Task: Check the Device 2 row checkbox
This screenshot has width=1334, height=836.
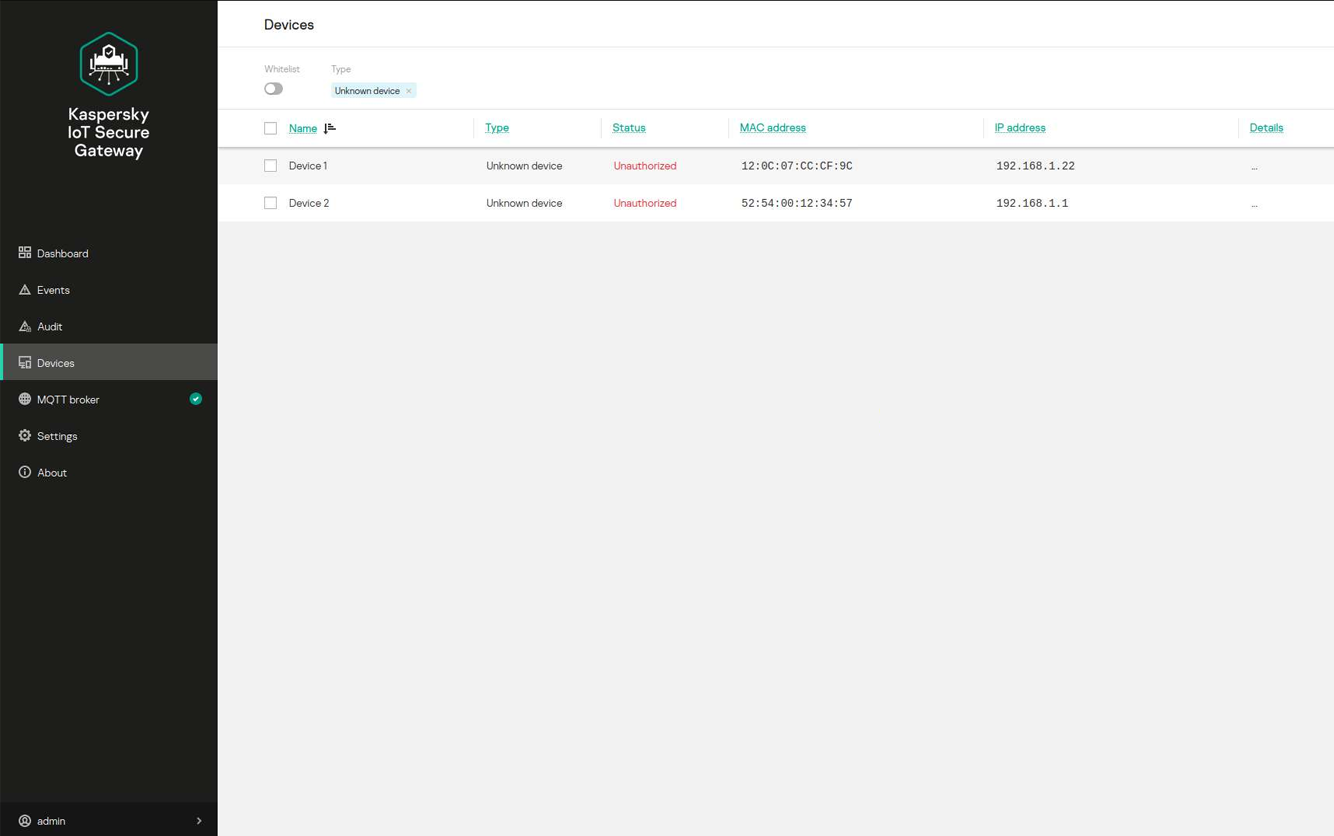Action: [270, 203]
